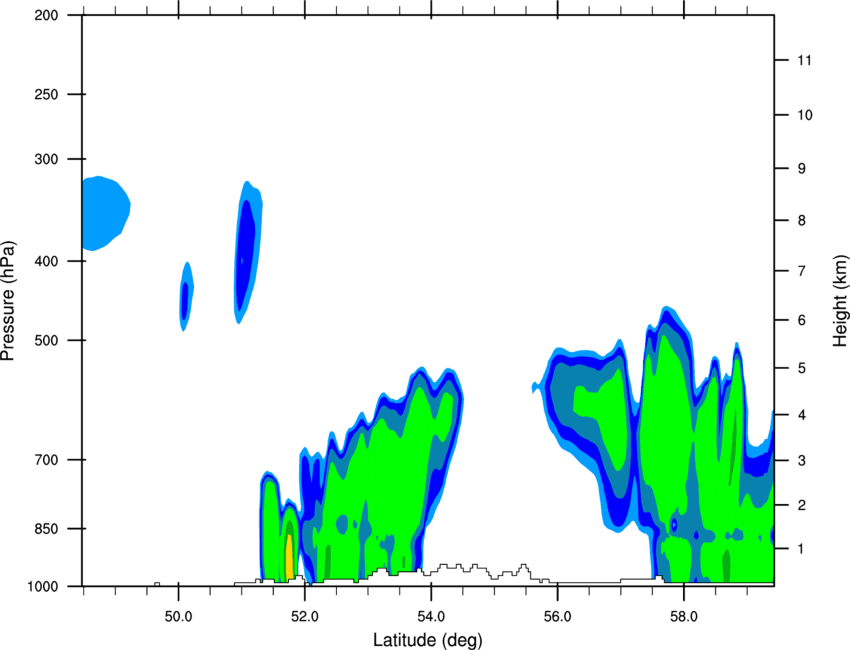Screen dimensions: 850x650
Task: Click the 1 km height label
Action: pos(802,549)
